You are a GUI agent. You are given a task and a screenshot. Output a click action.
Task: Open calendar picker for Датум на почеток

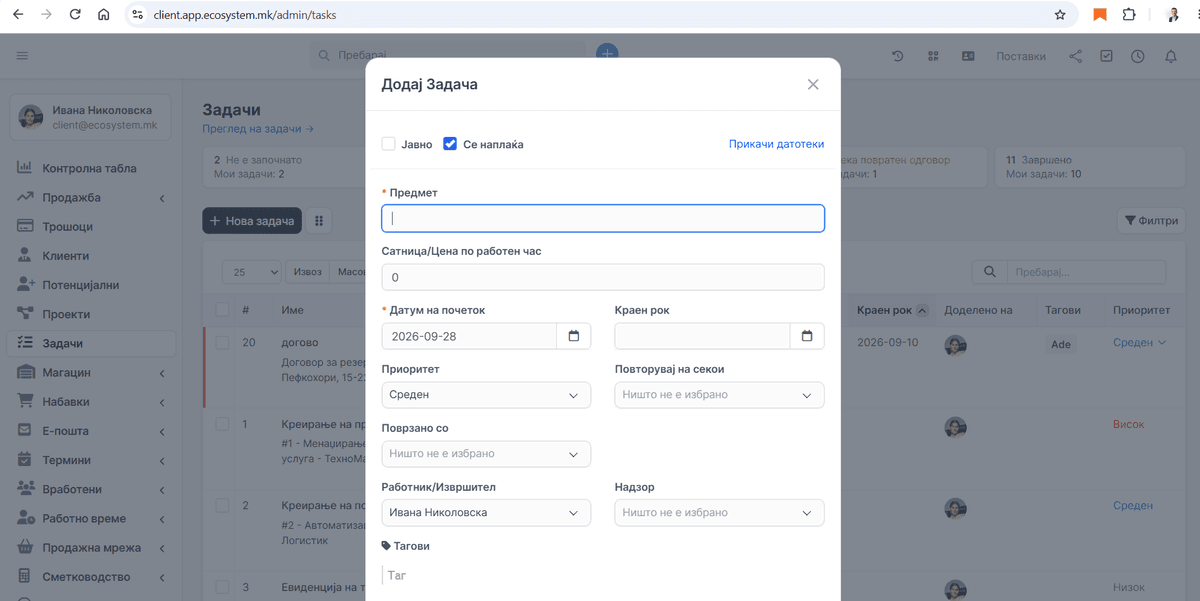(x=574, y=336)
